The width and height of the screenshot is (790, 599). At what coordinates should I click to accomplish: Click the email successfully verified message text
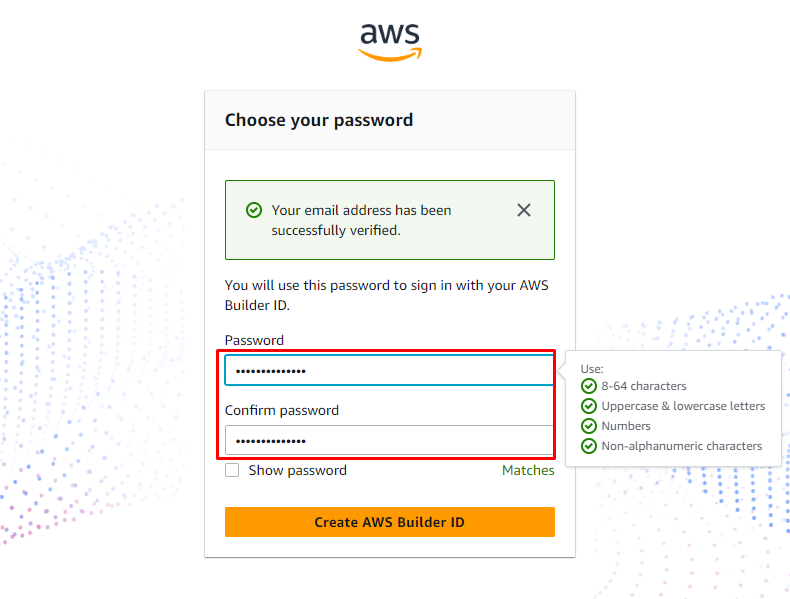[x=361, y=220]
